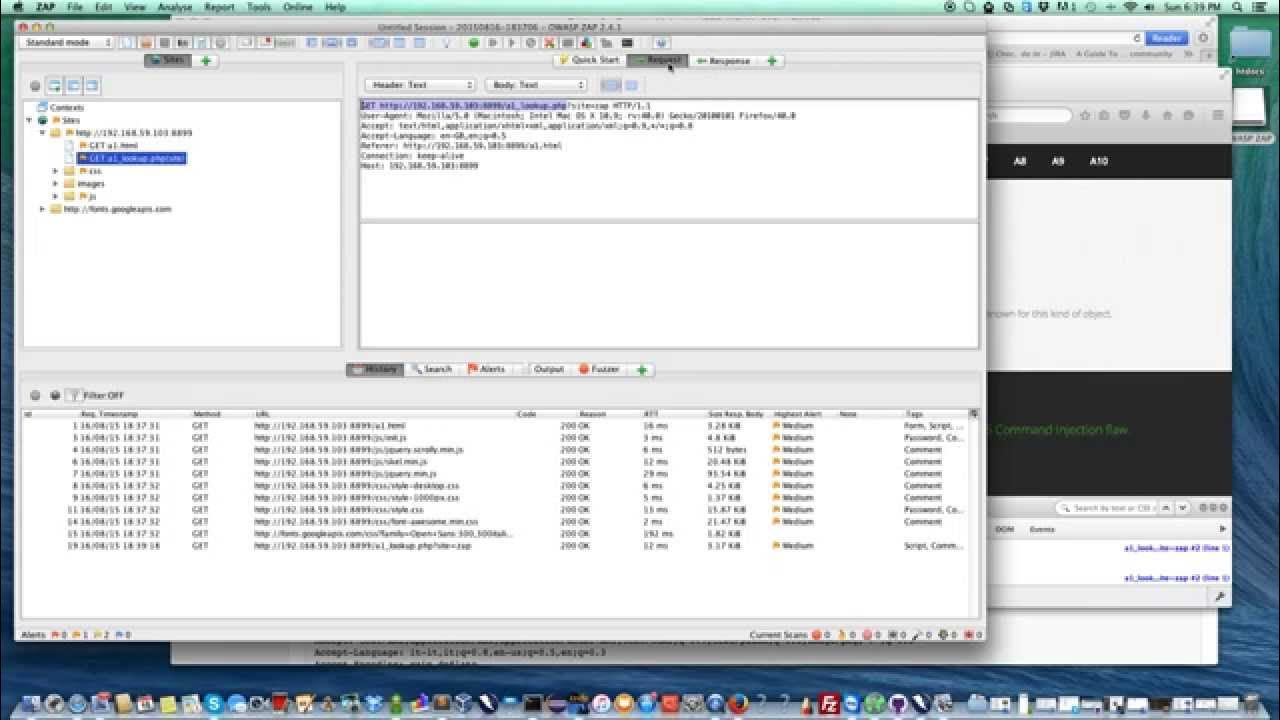Open the Analyse menu
This screenshot has height=720, width=1280.
(x=175, y=7)
